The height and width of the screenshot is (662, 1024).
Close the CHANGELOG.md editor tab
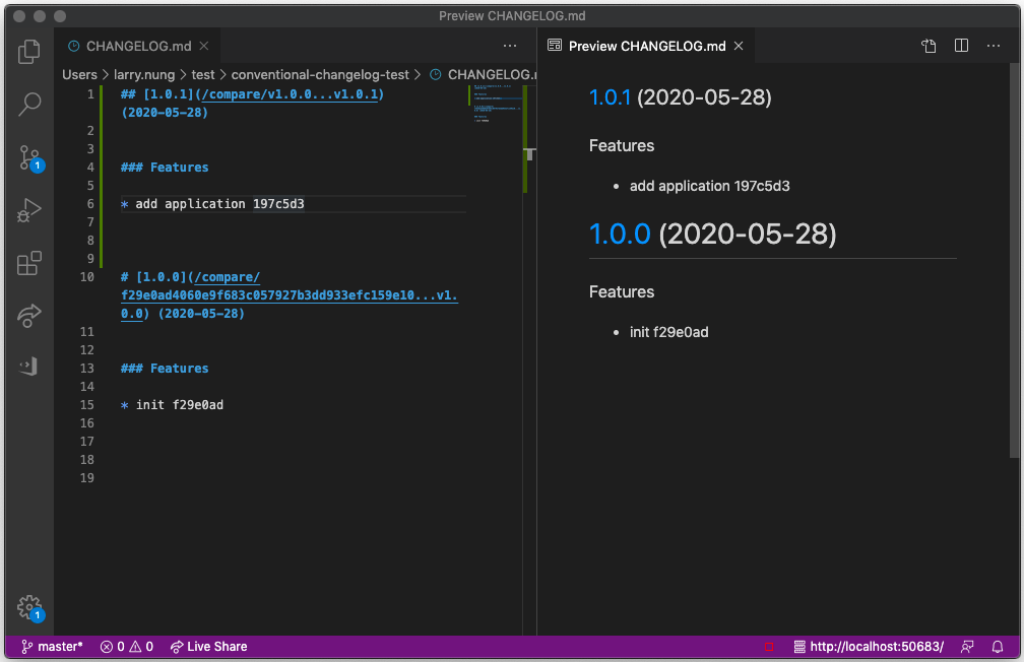[204, 46]
